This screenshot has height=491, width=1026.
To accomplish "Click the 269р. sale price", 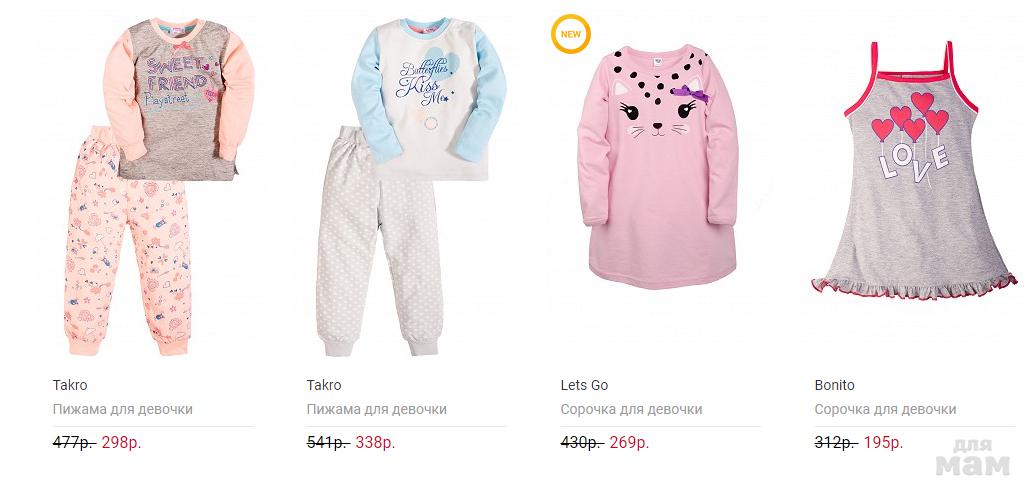I will point(630,442).
